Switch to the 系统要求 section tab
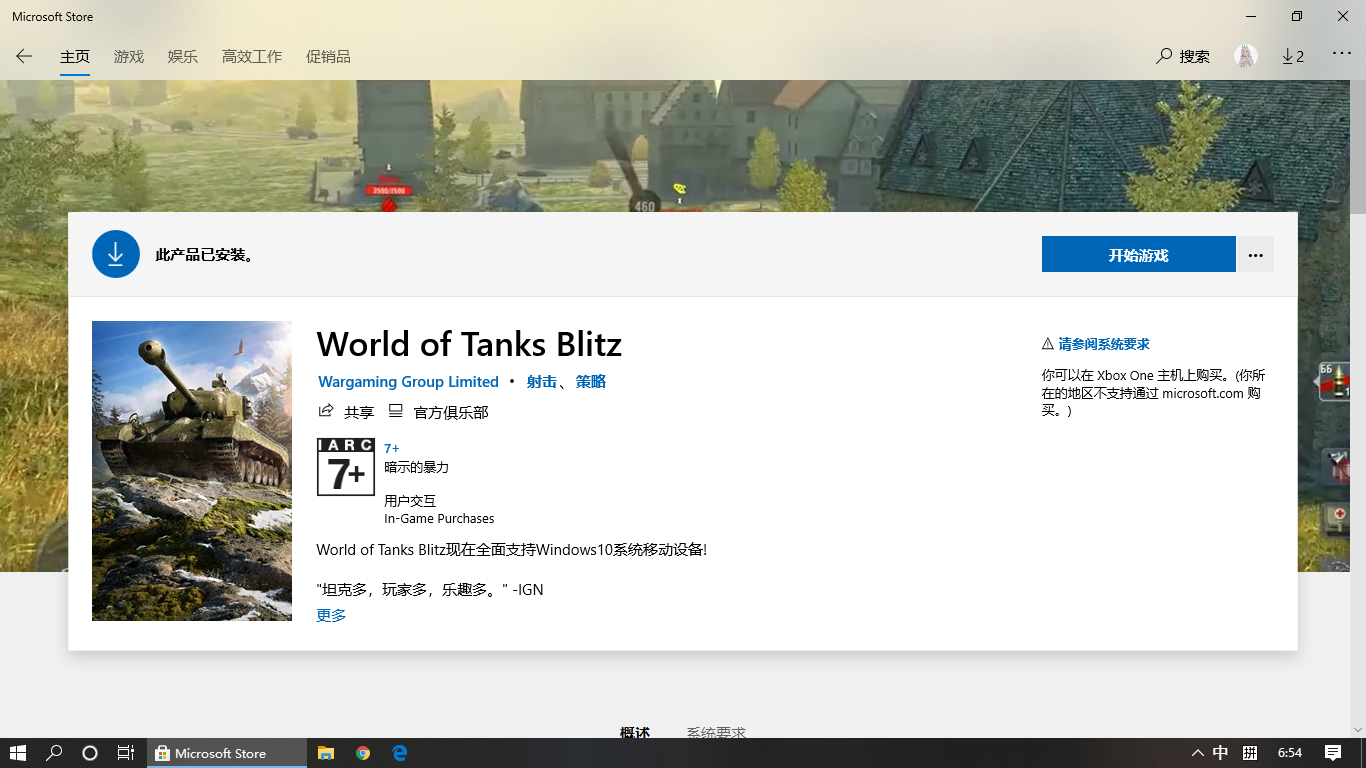 (x=716, y=732)
